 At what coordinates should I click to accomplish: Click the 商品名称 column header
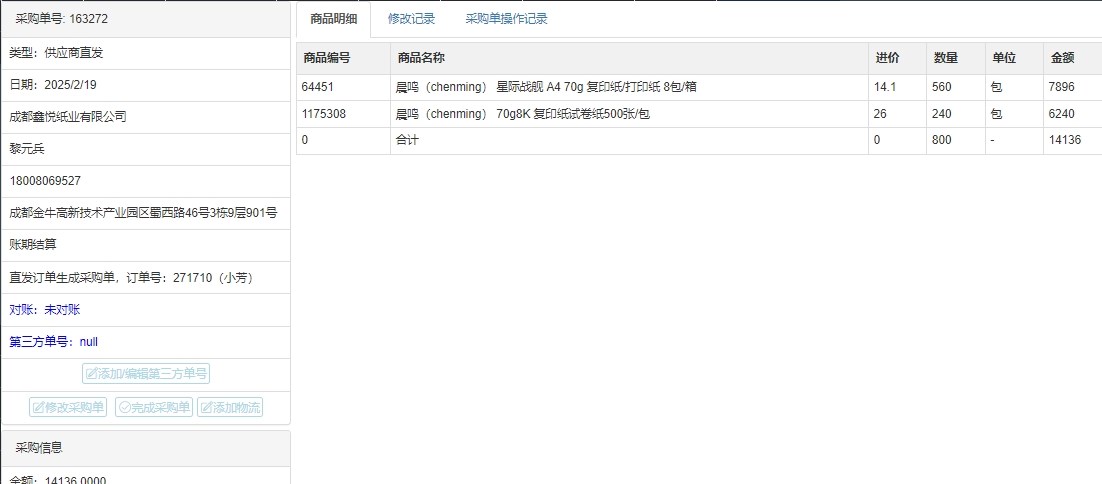[x=629, y=58]
